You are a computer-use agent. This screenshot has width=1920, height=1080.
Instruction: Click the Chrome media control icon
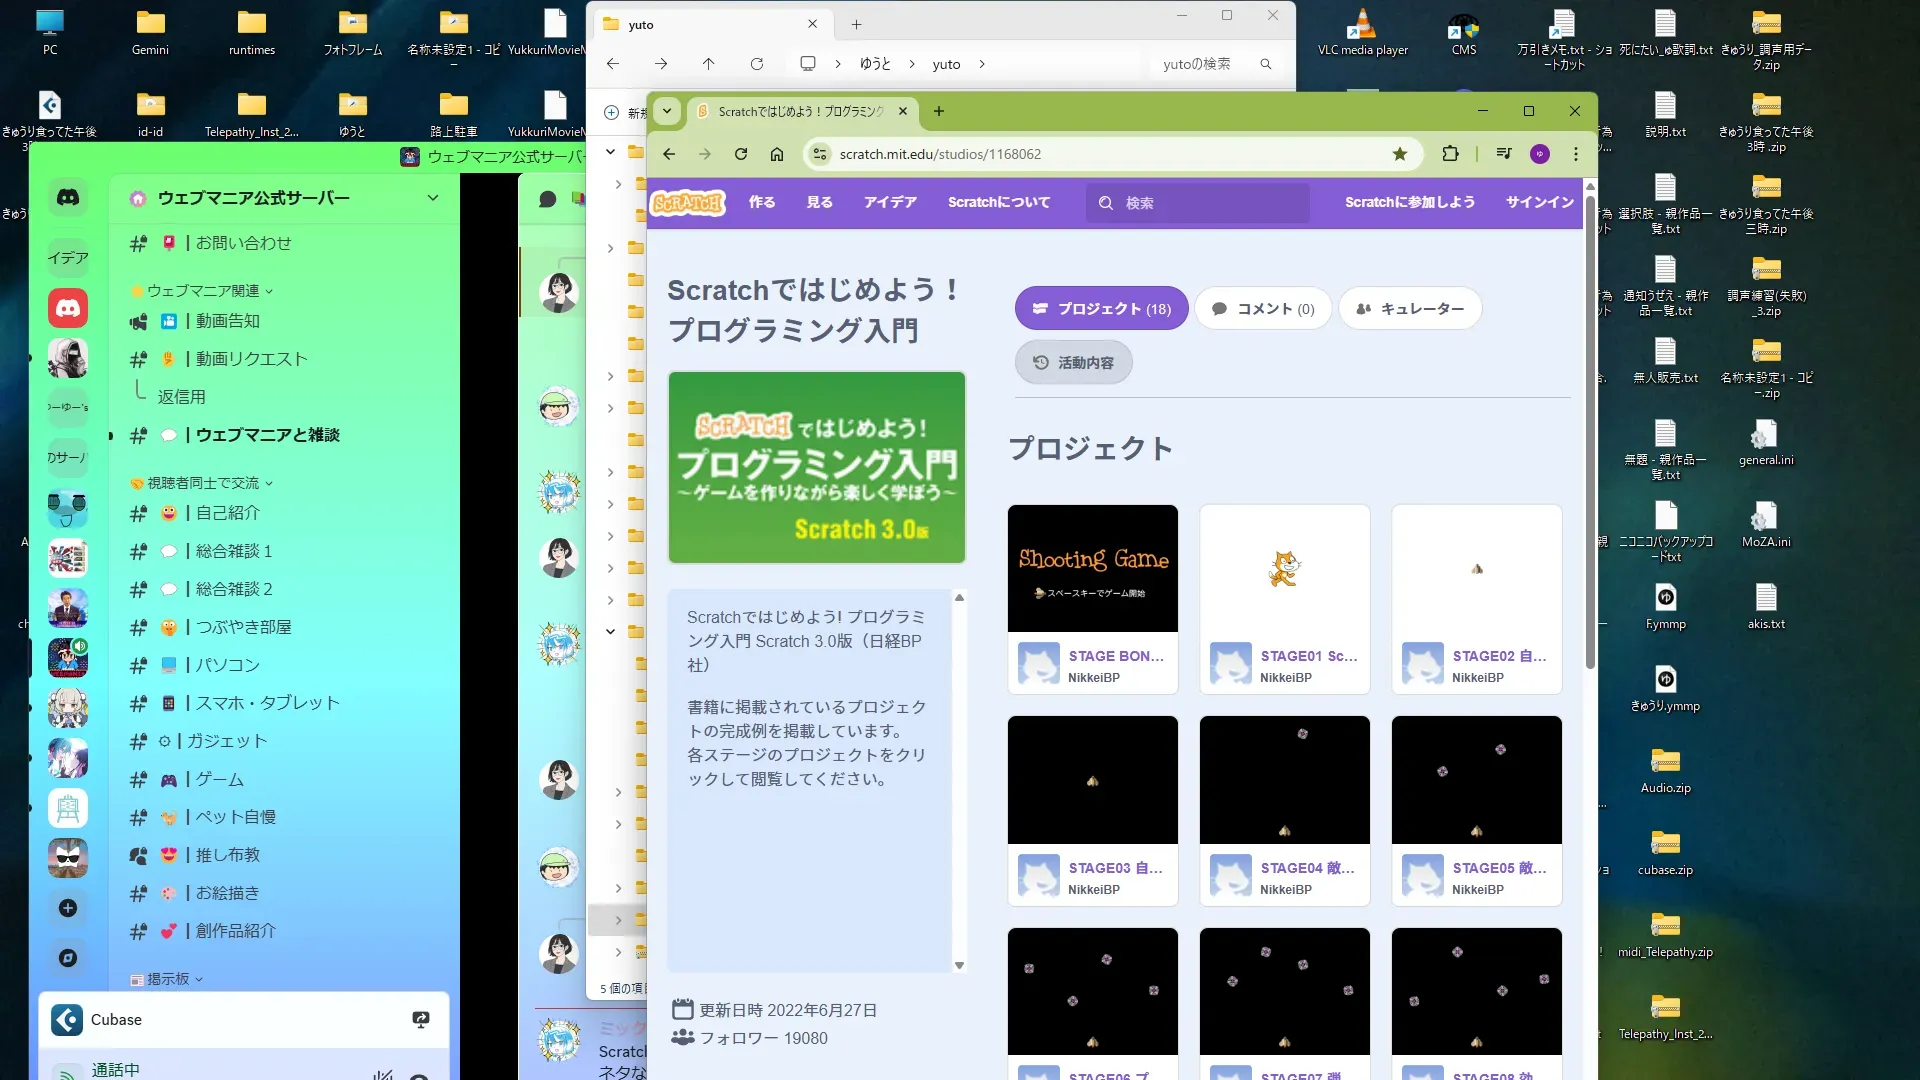tap(1503, 154)
